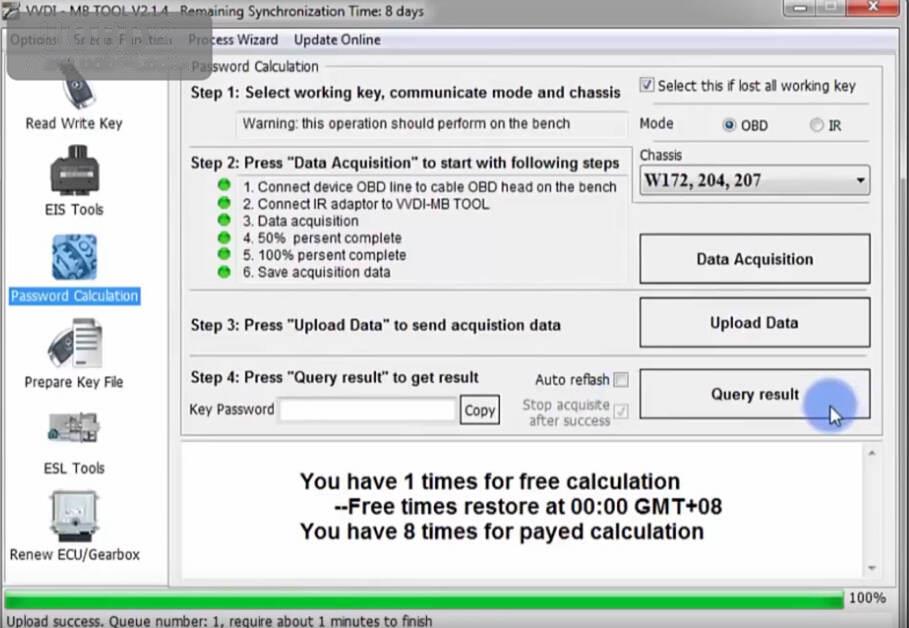Viewport: 909px width, 628px height.
Task: Toggle 'Select this if lost all working key'
Action: coord(646,85)
